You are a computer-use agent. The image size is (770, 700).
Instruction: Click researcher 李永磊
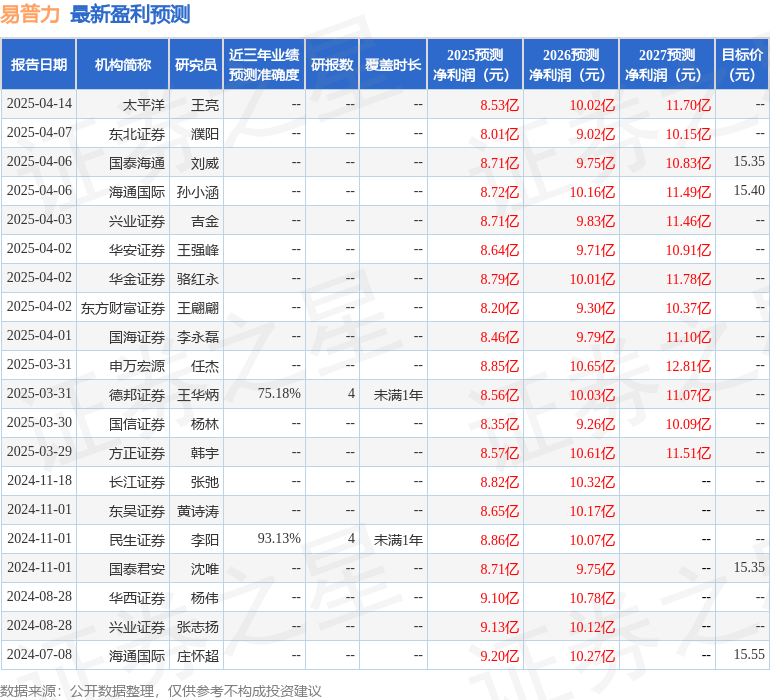tap(198, 337)
